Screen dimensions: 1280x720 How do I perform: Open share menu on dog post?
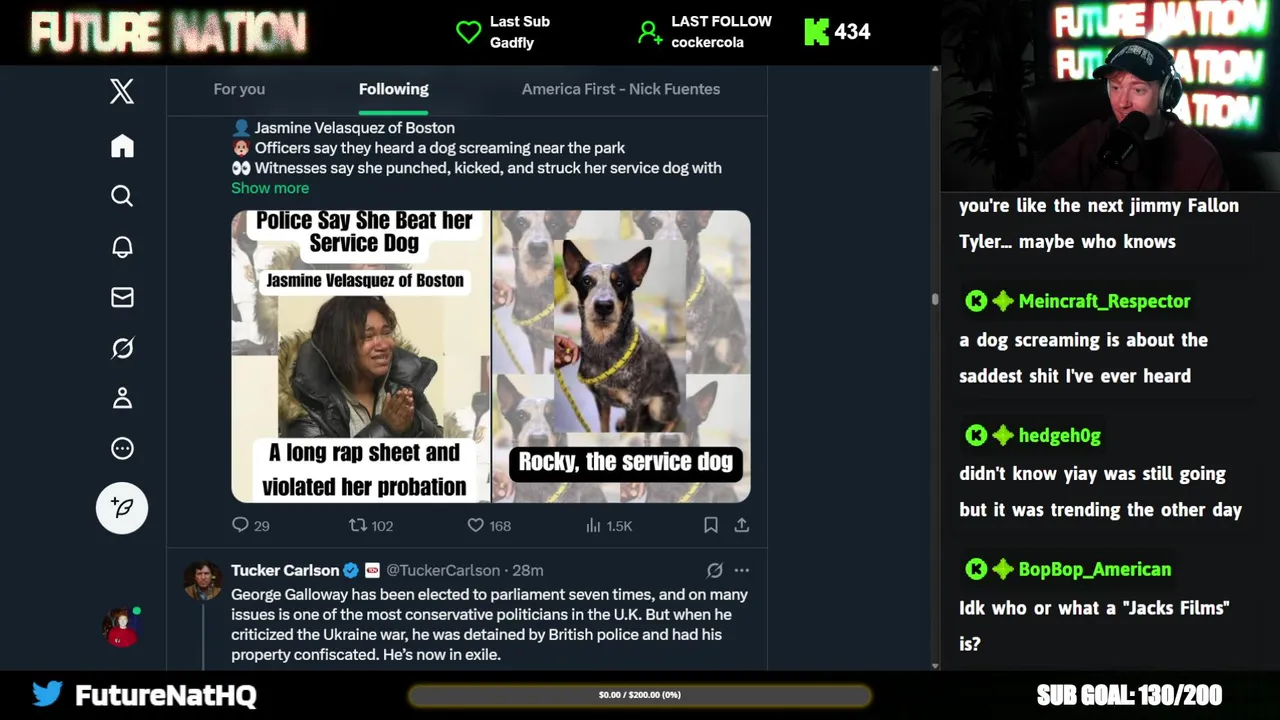(742, 525)
